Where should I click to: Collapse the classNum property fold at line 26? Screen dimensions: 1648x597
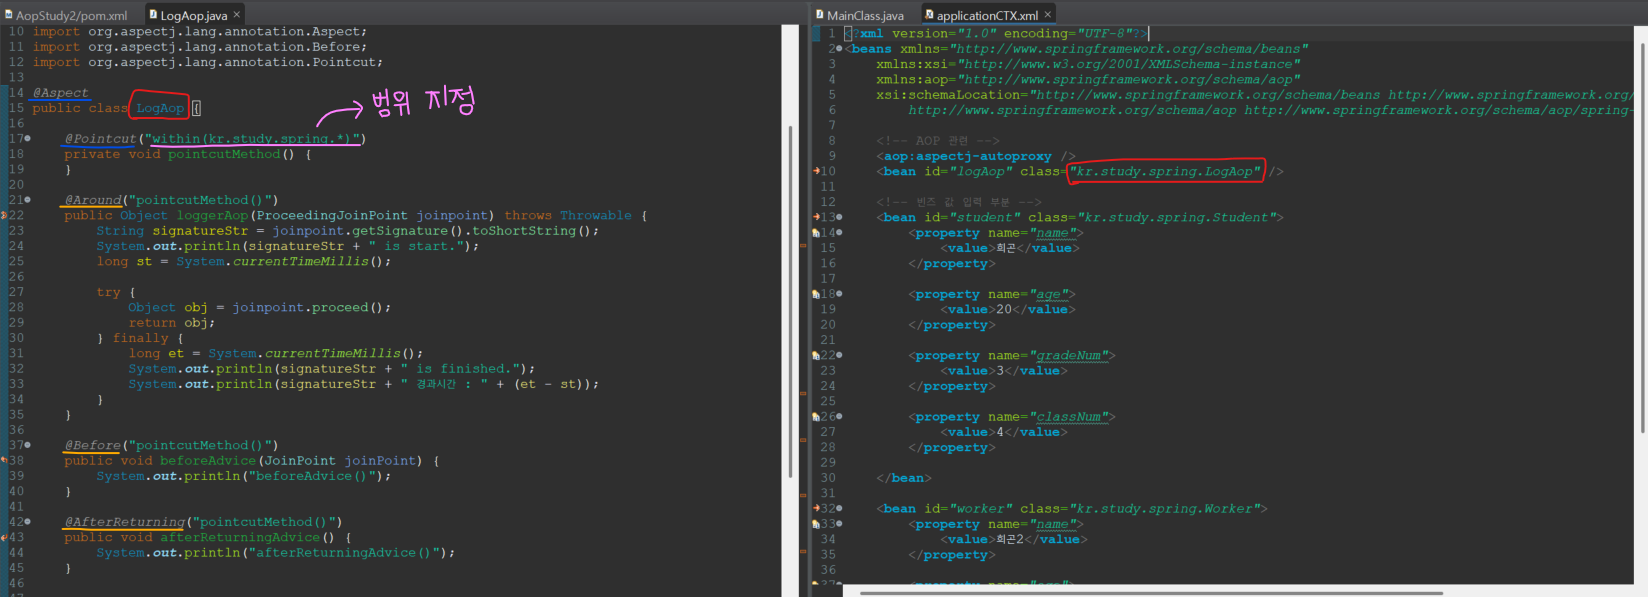point(840,417)
